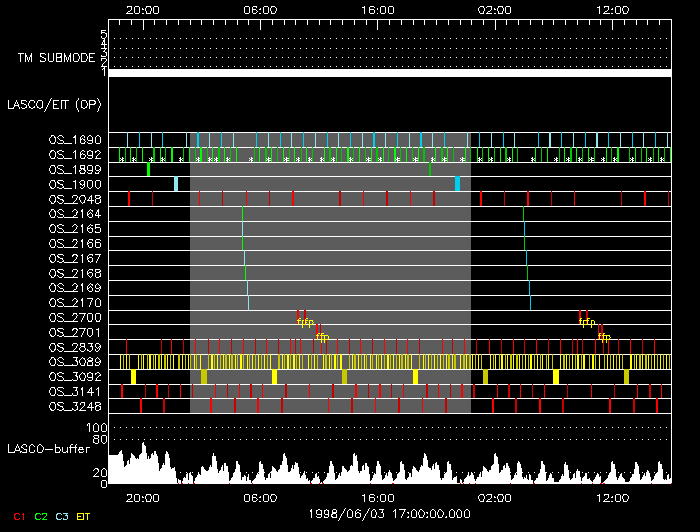This screenshot has height=532, width=700.
Task: Click the LASCO-buffer plot label
Action: tap(49, 449)
